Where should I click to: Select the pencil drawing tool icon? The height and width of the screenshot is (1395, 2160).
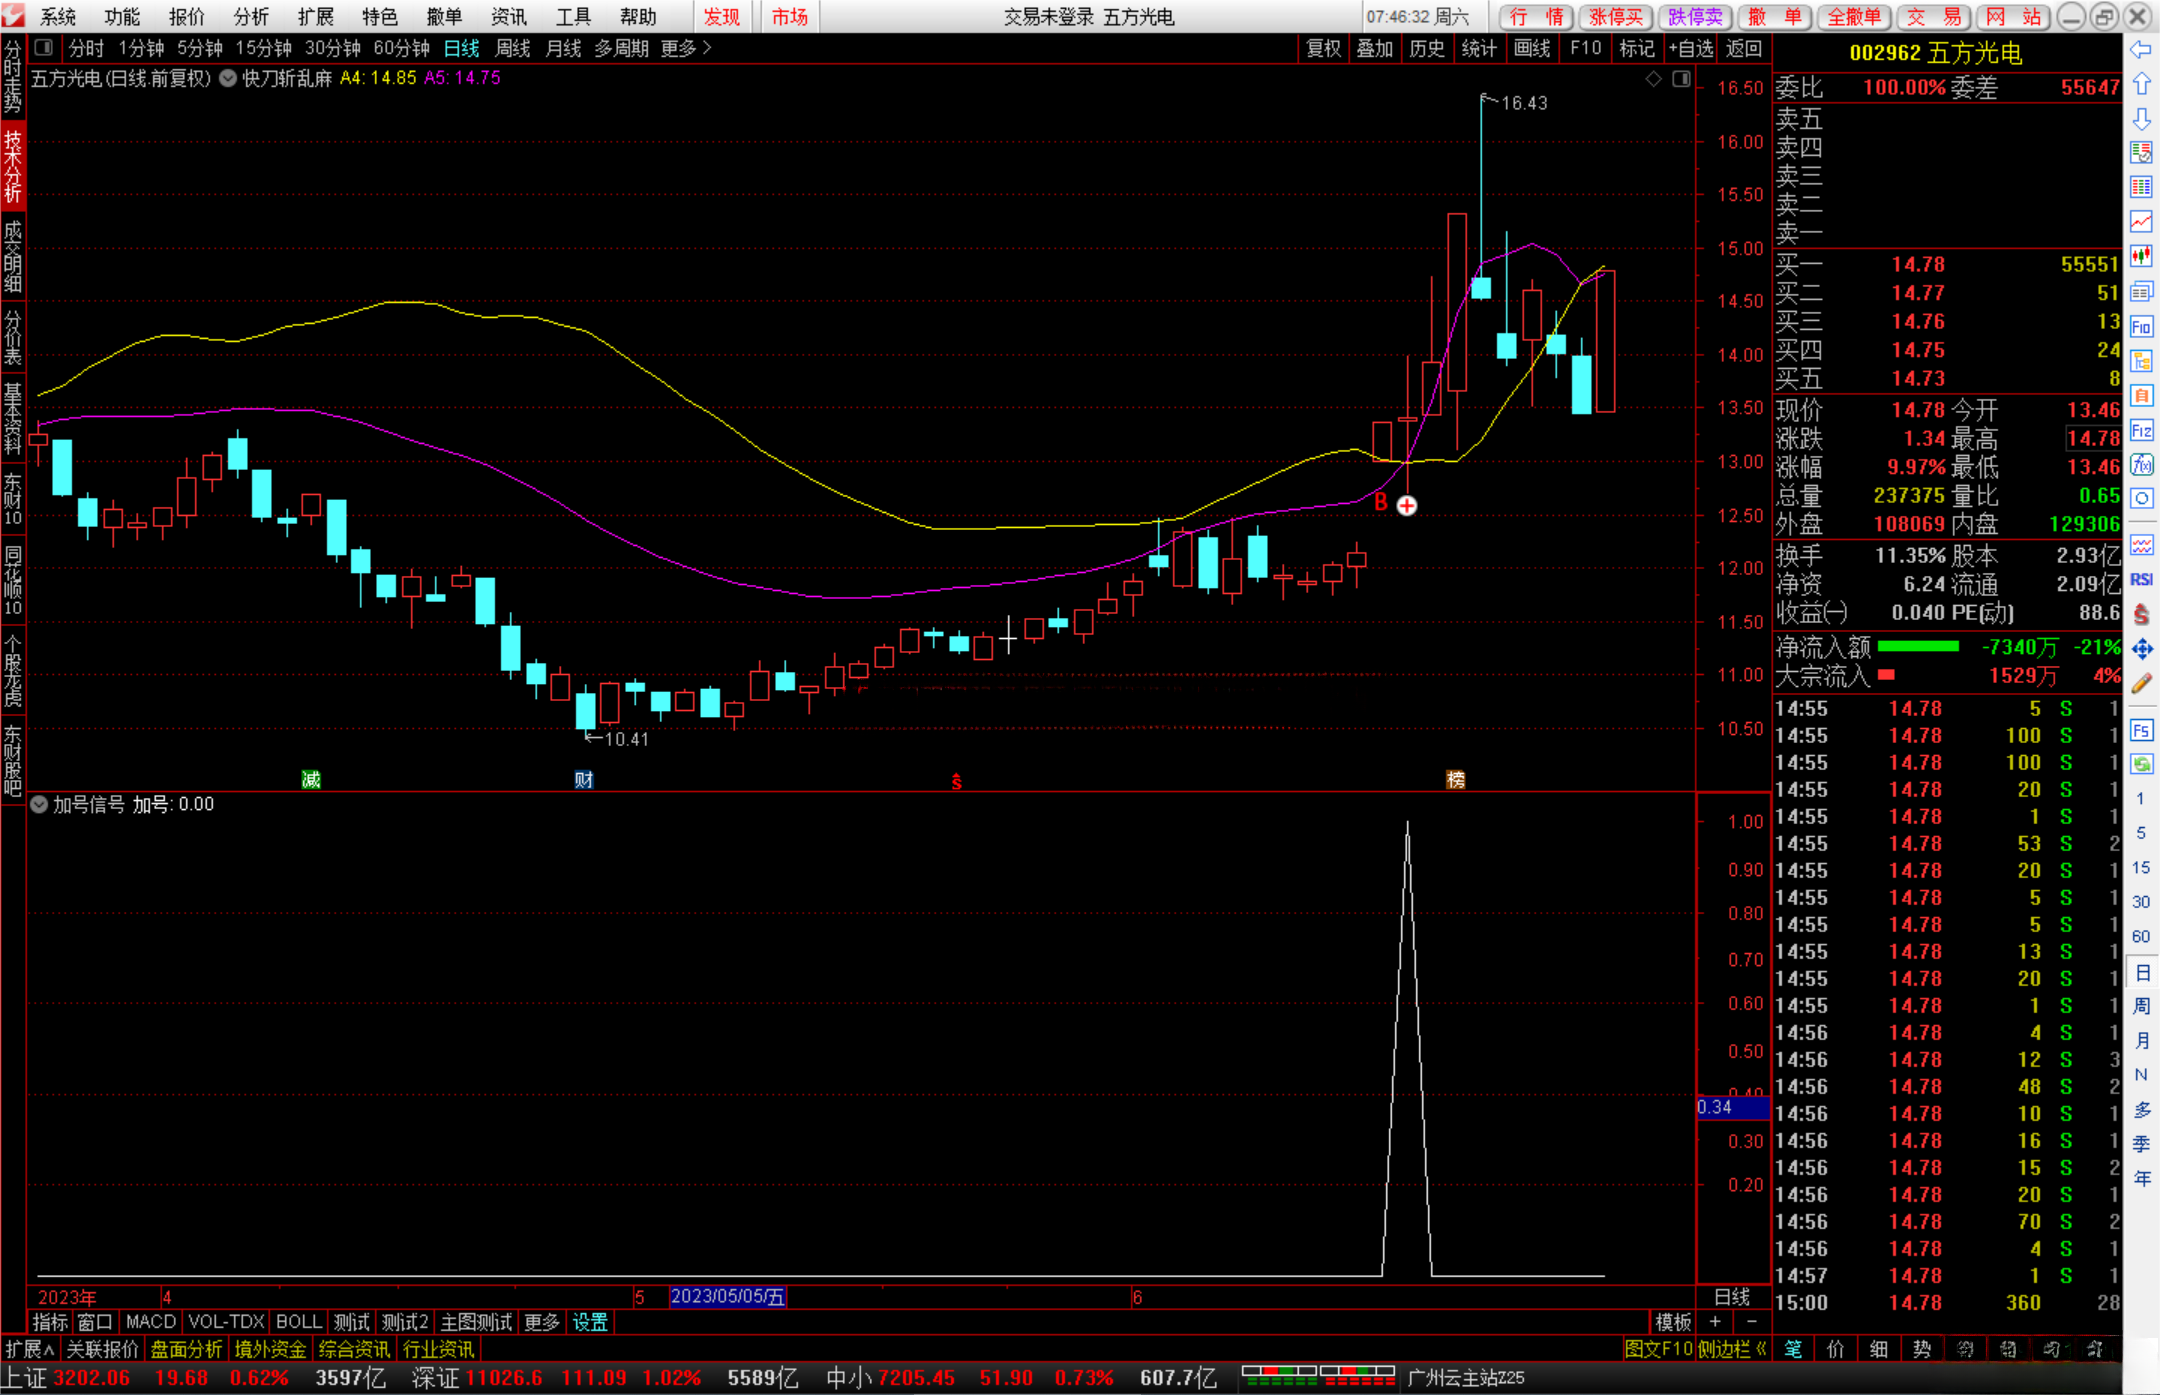click(2141, 684)
